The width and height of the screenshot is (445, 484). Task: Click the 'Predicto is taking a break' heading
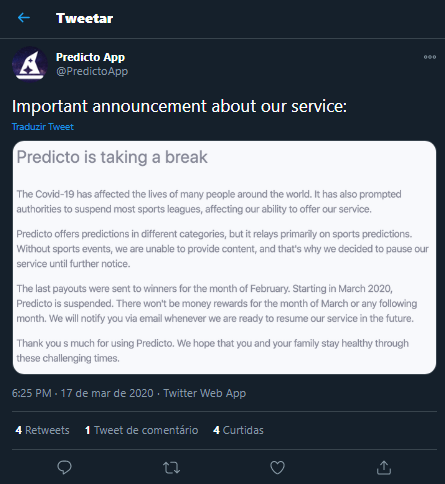point(112,157)
